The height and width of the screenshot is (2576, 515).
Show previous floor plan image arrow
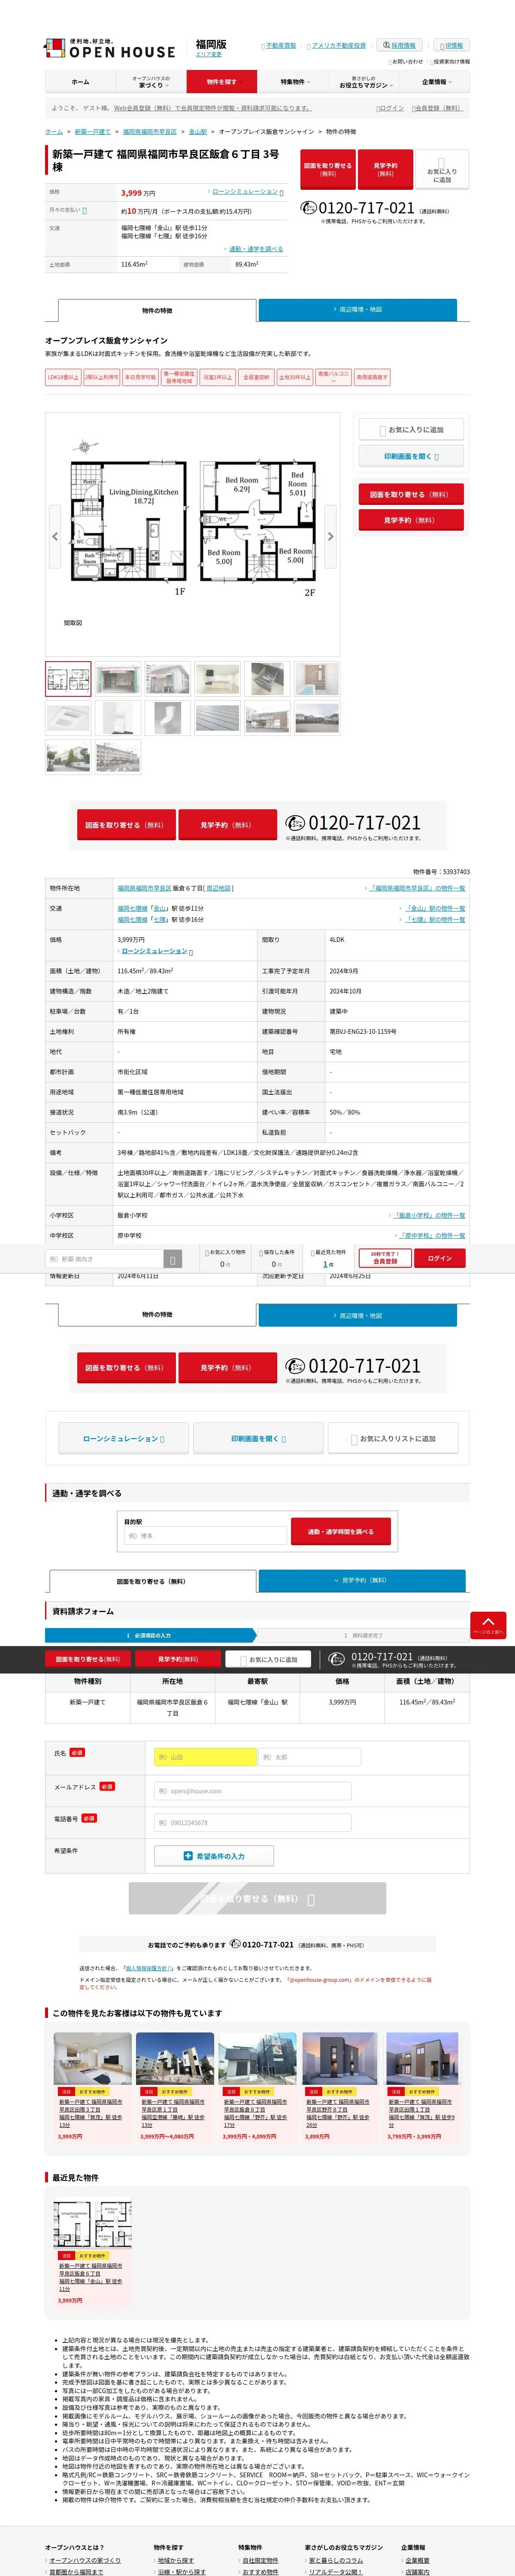point(54,537)
